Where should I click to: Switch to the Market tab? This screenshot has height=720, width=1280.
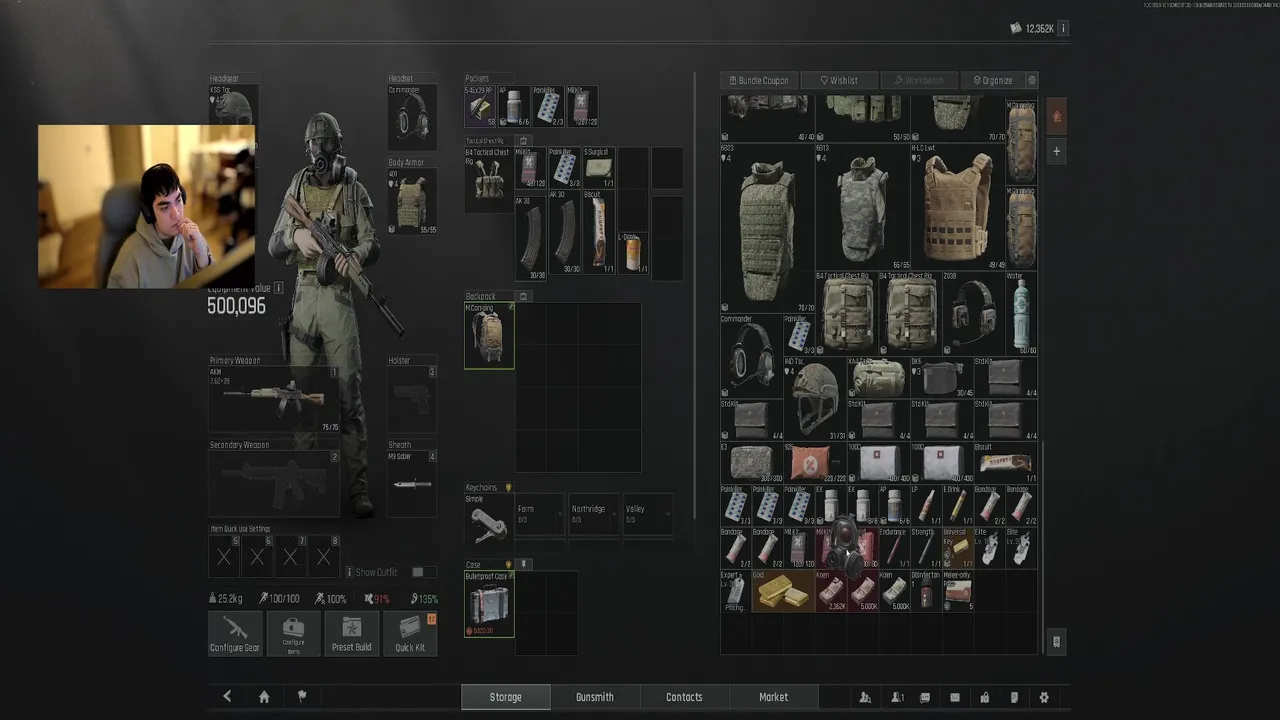[x=773, y=697]
